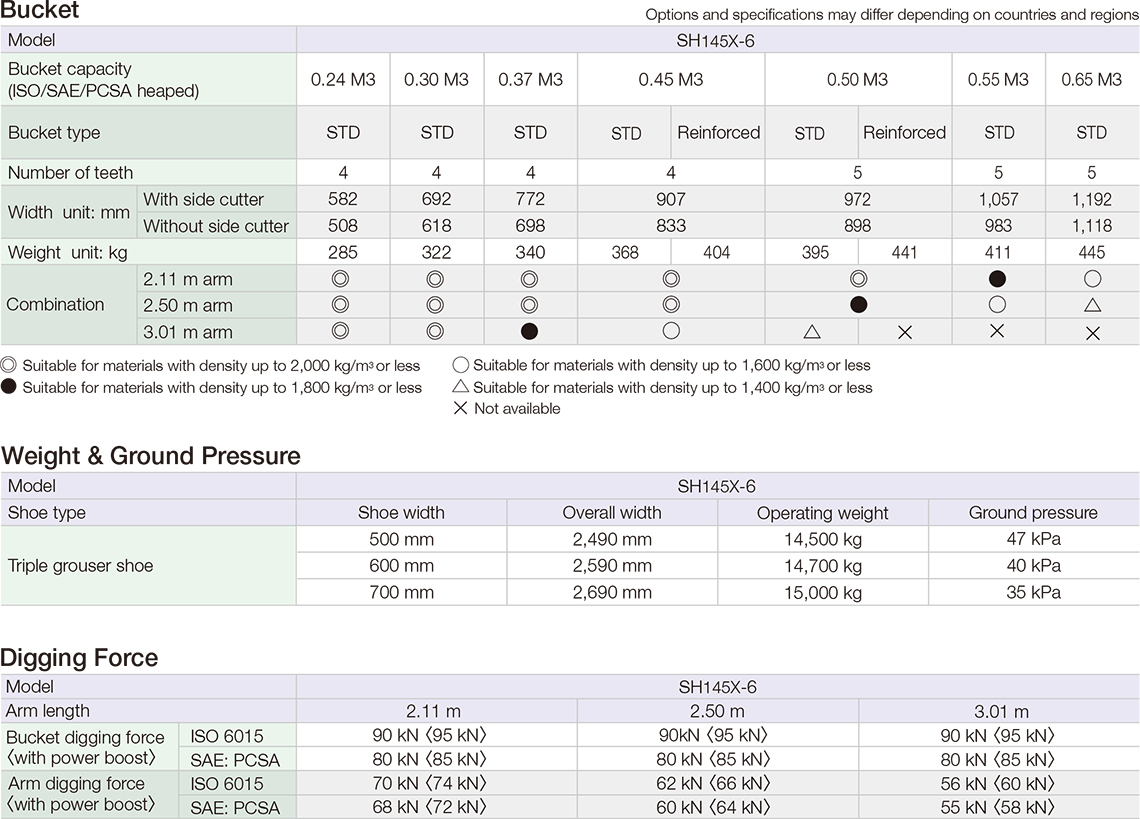Viewport: 1140px width, 819px height.
Task: Click the triangle symbol in the legend
Action: coord(460,387)
